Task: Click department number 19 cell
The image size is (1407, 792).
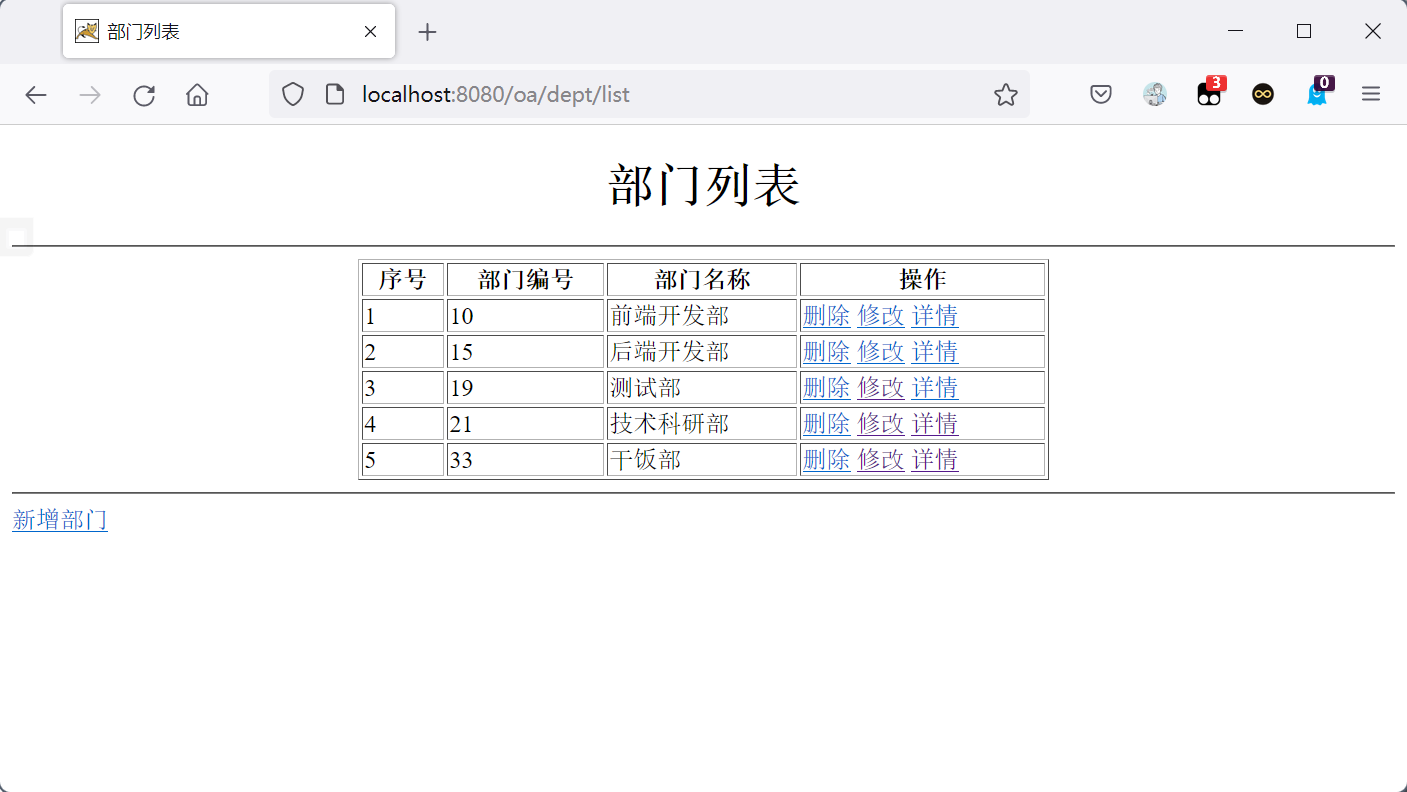Action: tap(525, 388)
